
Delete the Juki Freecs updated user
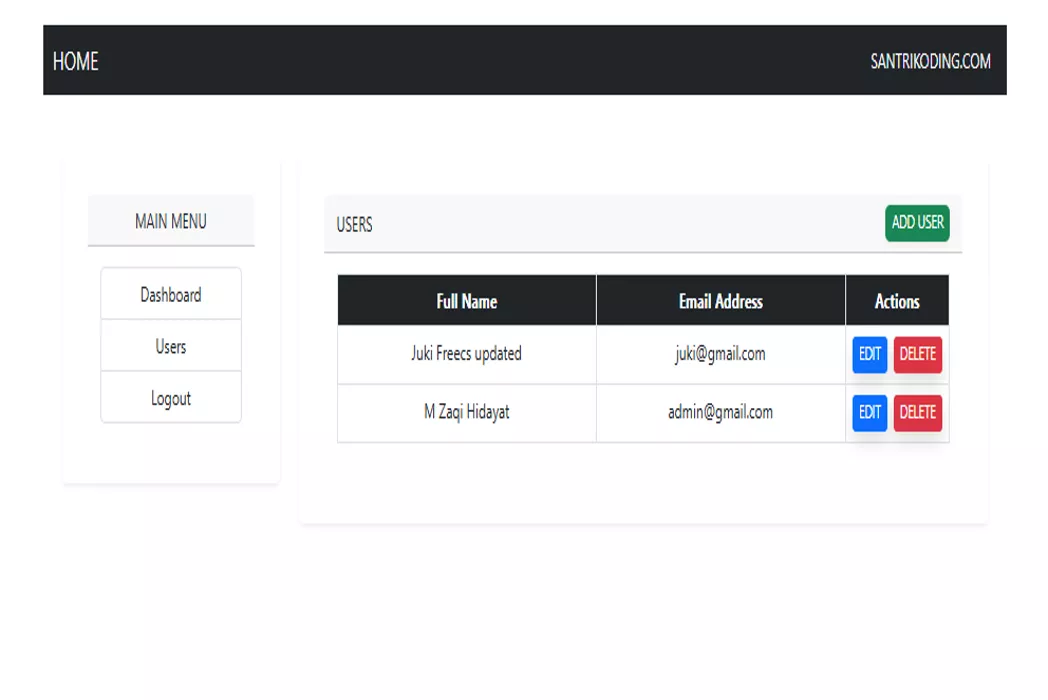[918, 354]
